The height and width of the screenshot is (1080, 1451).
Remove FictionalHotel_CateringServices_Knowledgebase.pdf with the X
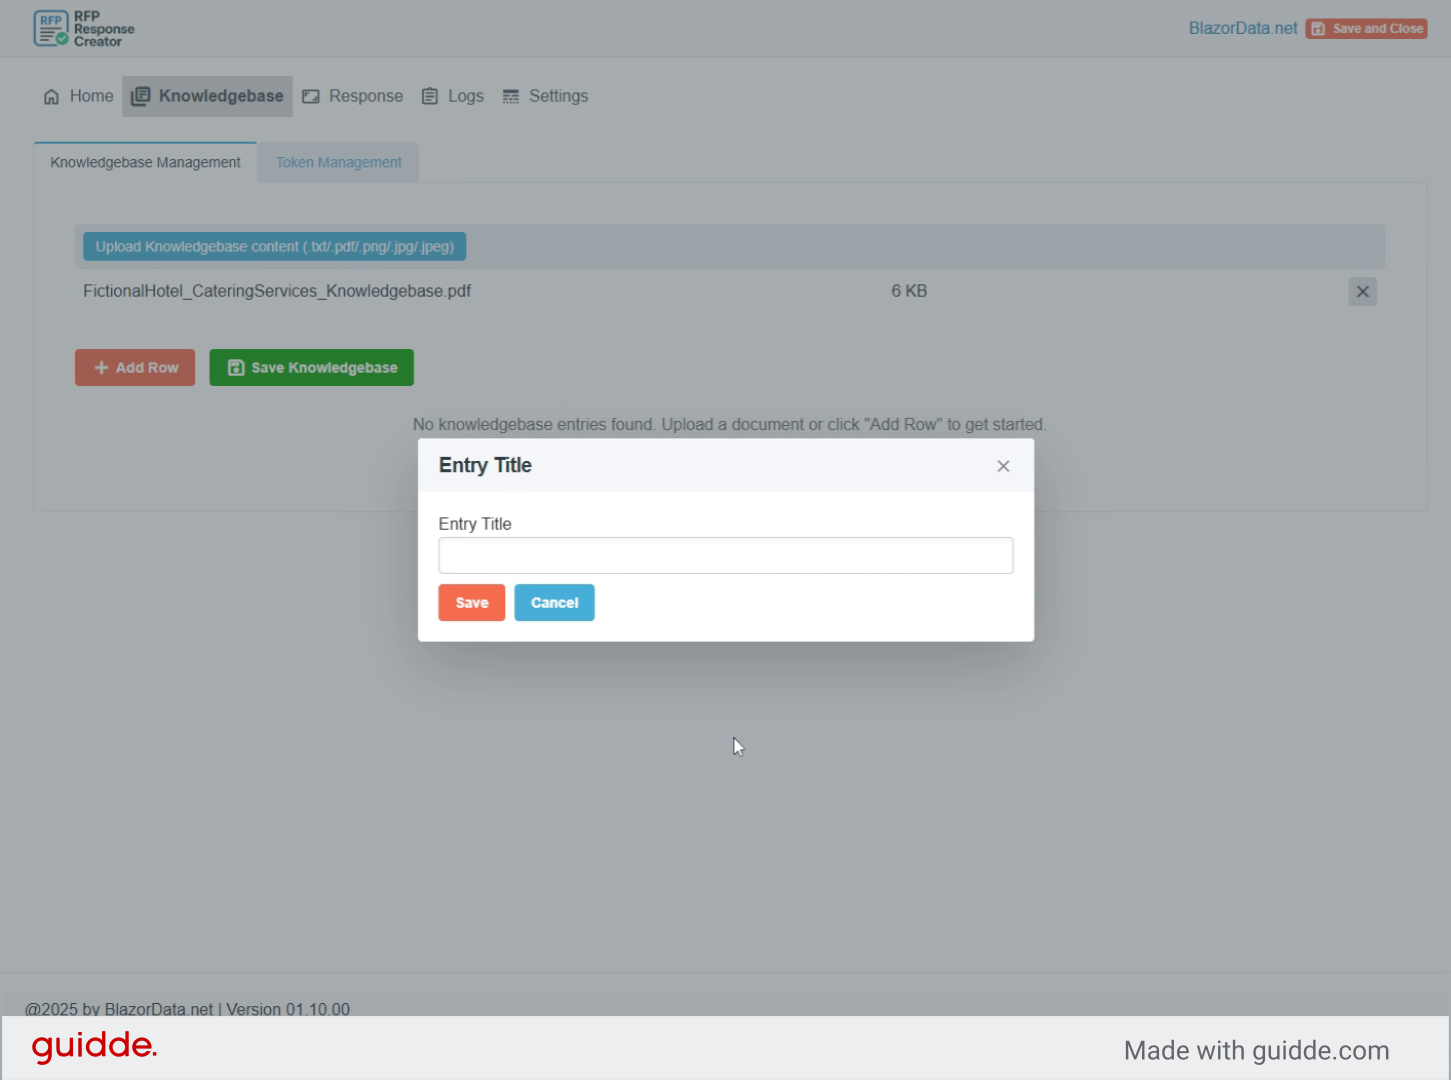pyautogui.click(x=1362, y=291)
